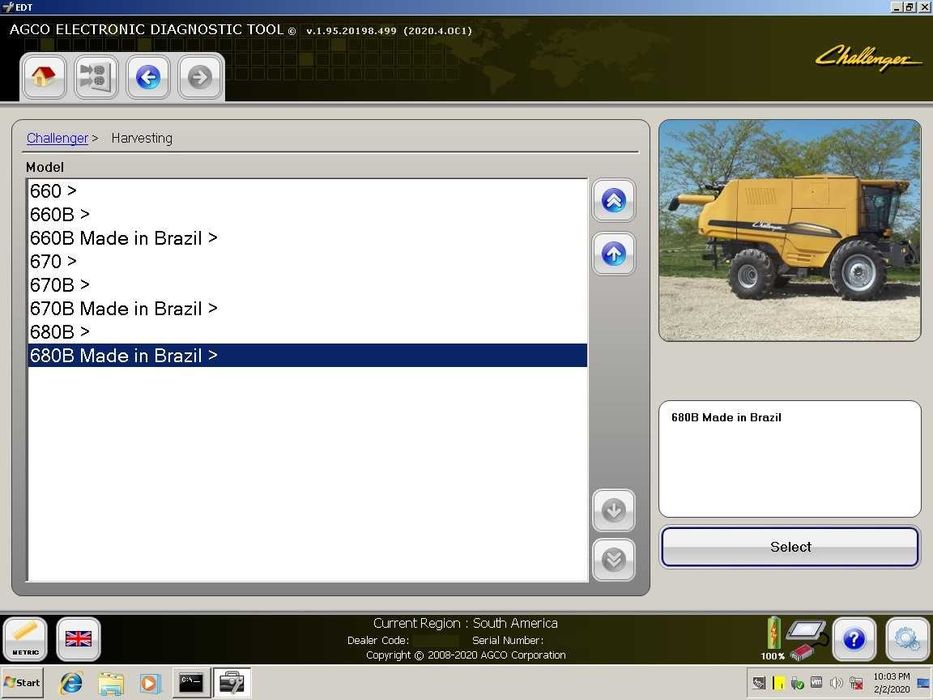Click Current Region : South America text
The height and width of the screenshot is (700, 933).
(x=465, y=623)
